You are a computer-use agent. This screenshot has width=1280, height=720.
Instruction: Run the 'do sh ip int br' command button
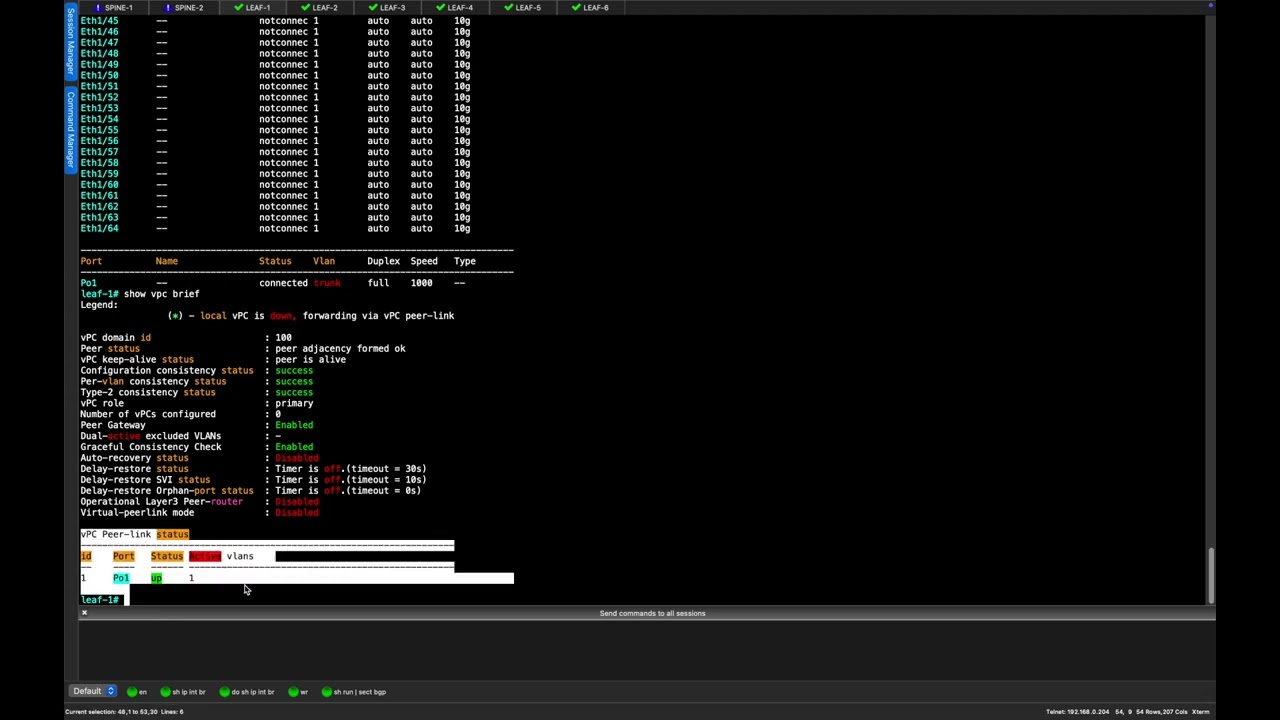point(246,692)
